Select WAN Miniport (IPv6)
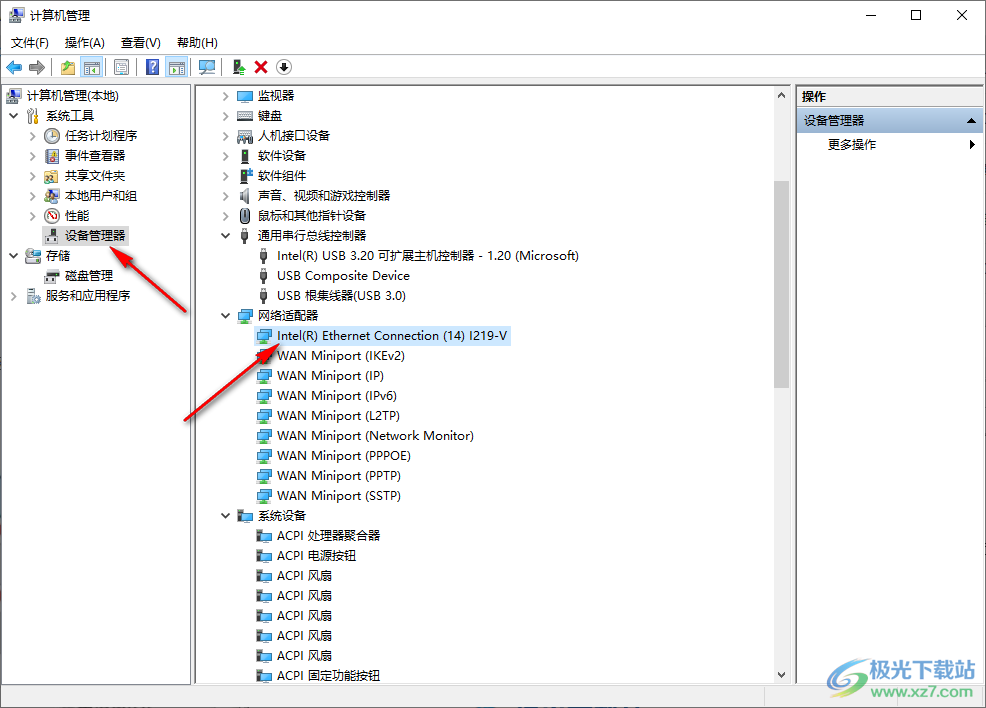 [337, 396]
